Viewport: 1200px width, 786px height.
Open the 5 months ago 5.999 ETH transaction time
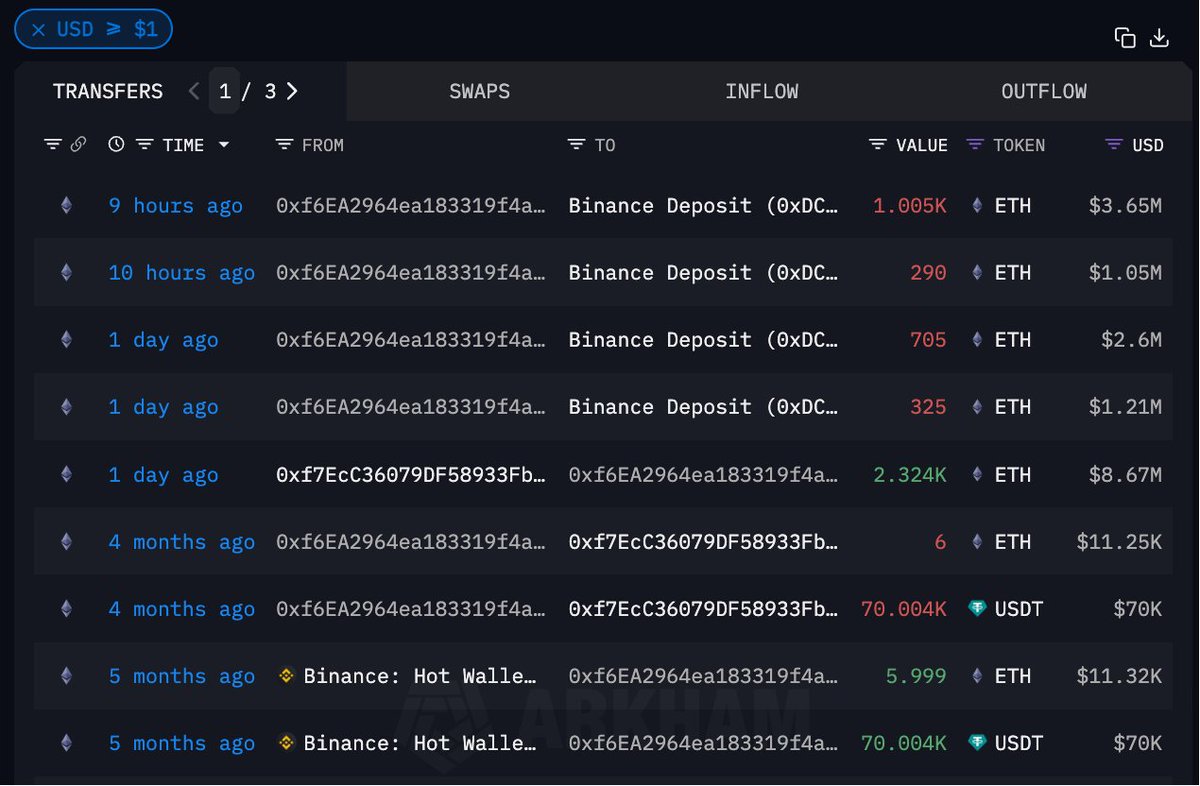coord(182,676)
